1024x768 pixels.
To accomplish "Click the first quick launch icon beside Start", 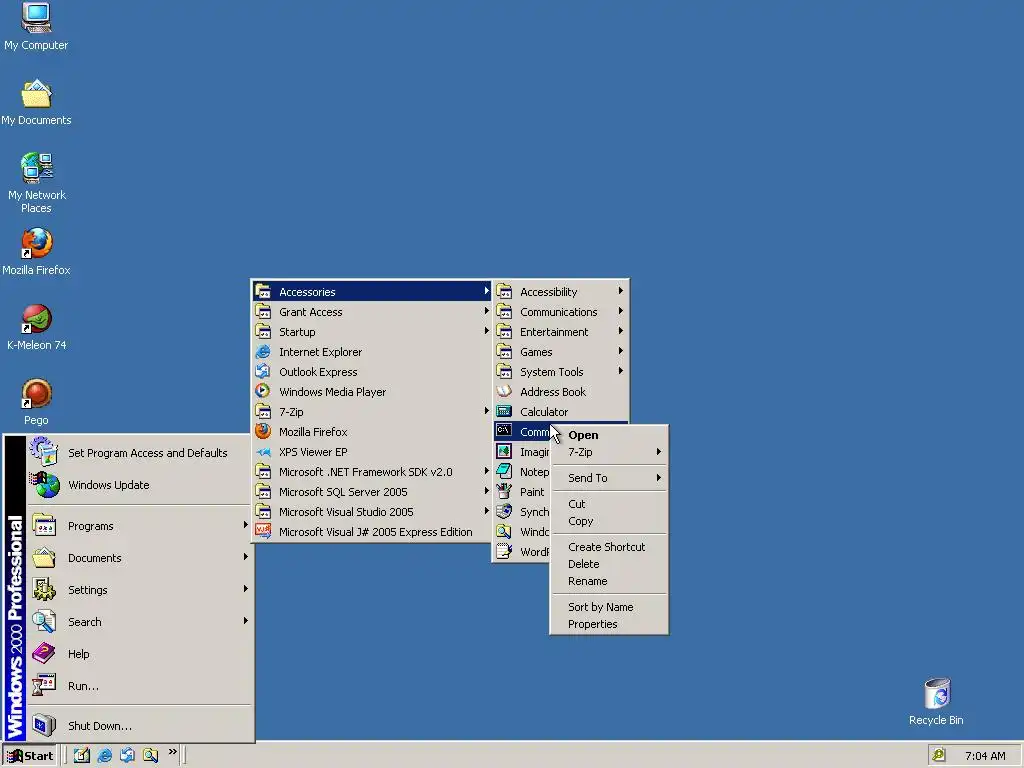I will pos(82,756).
